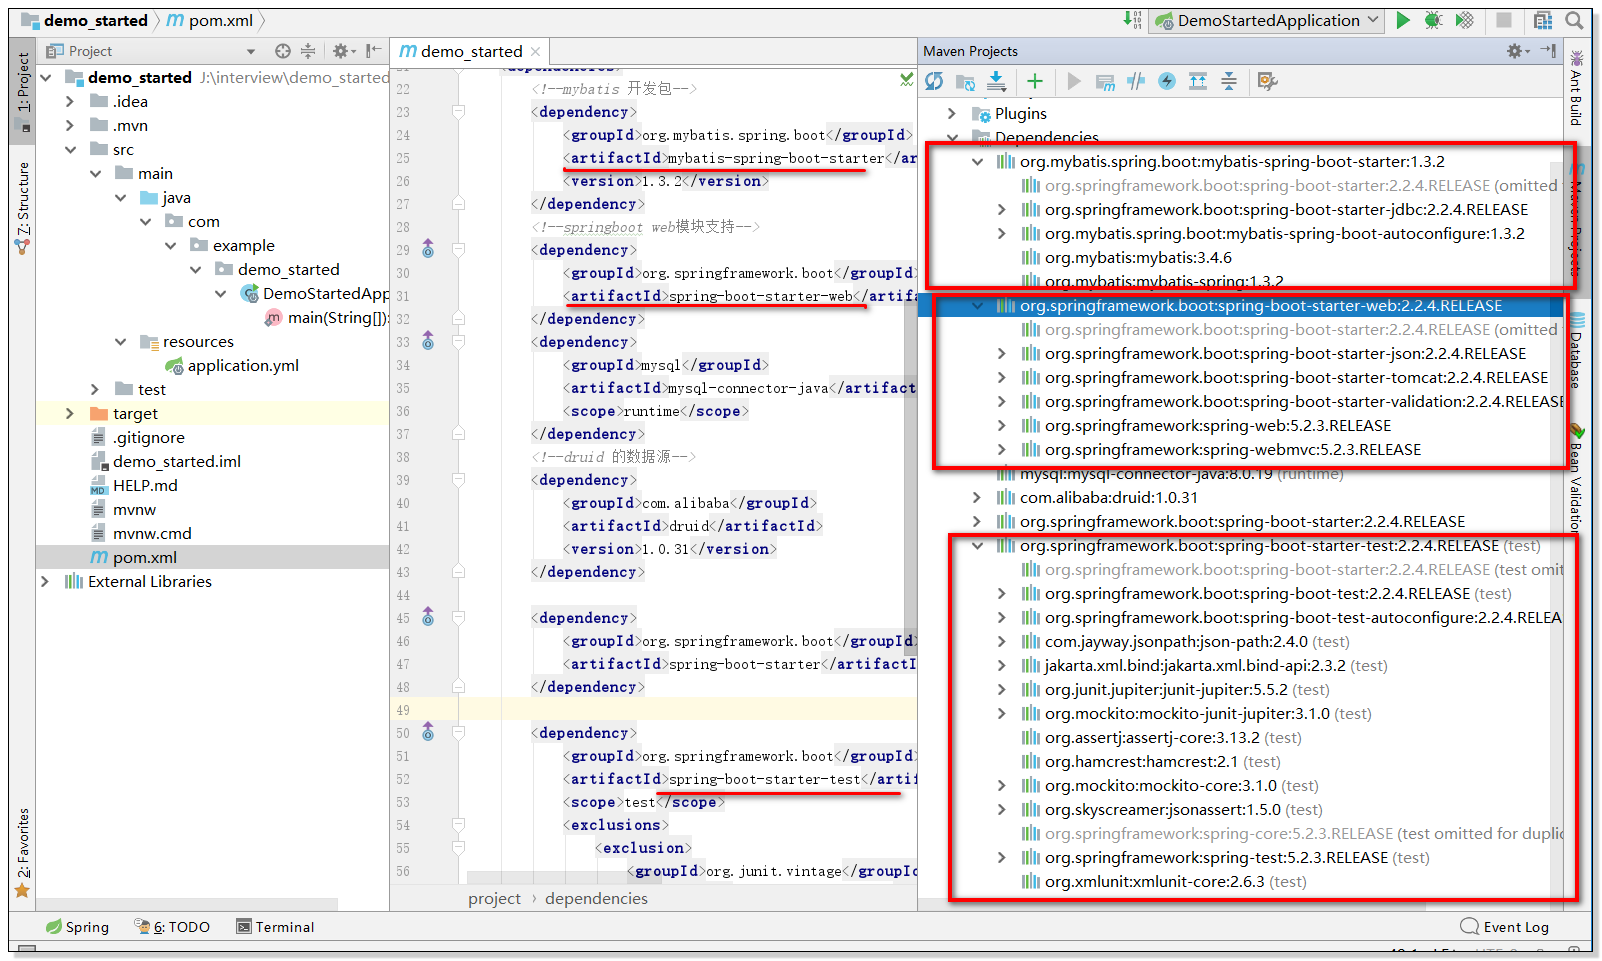Run with coverage icon
Image resolution: width=1602 pixels, height=961 pixels.
pos(1465,20)
